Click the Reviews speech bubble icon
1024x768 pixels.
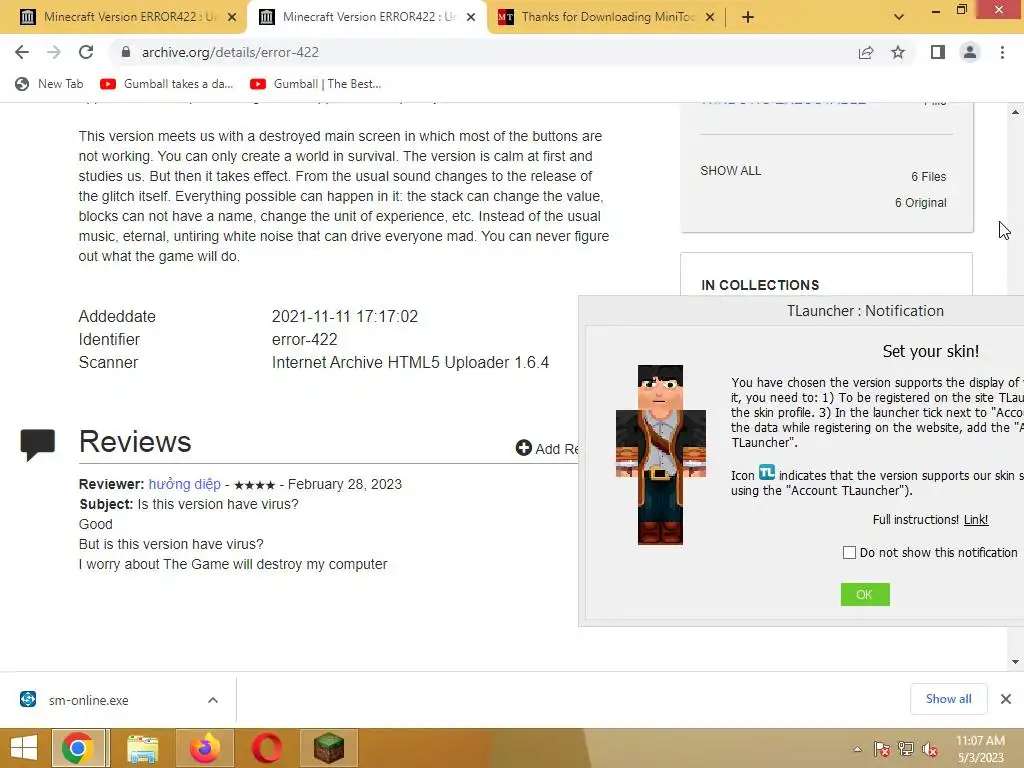(38, 445)
